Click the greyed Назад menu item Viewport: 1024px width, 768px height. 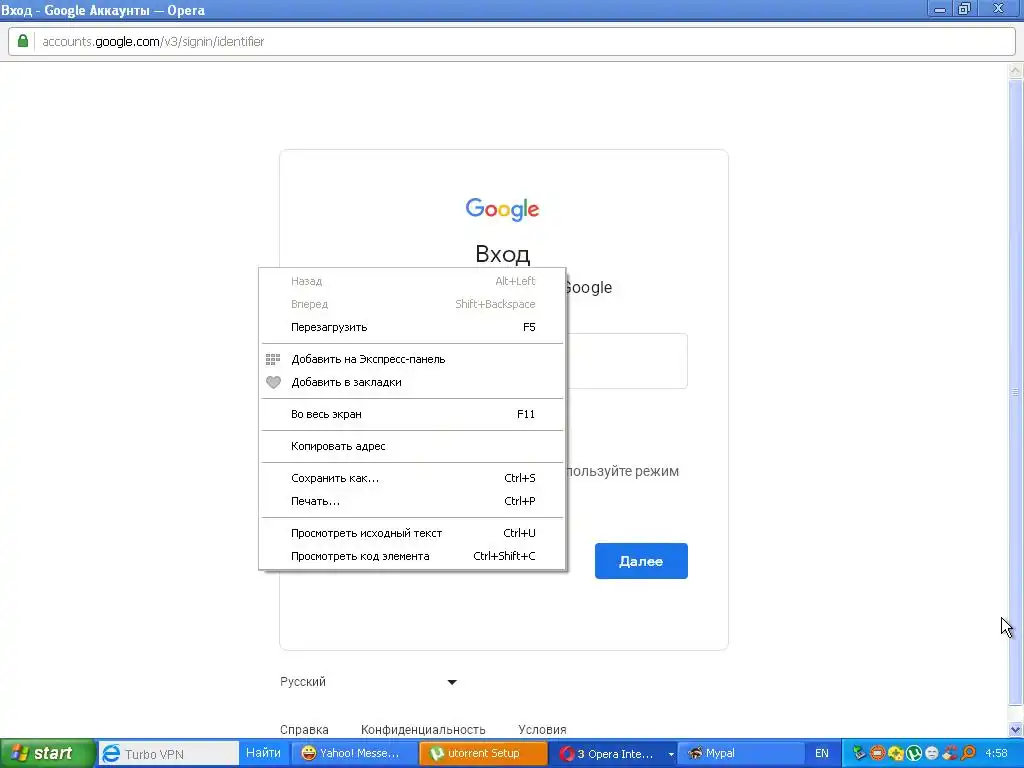pyautogui.click(x=412, y=281)
